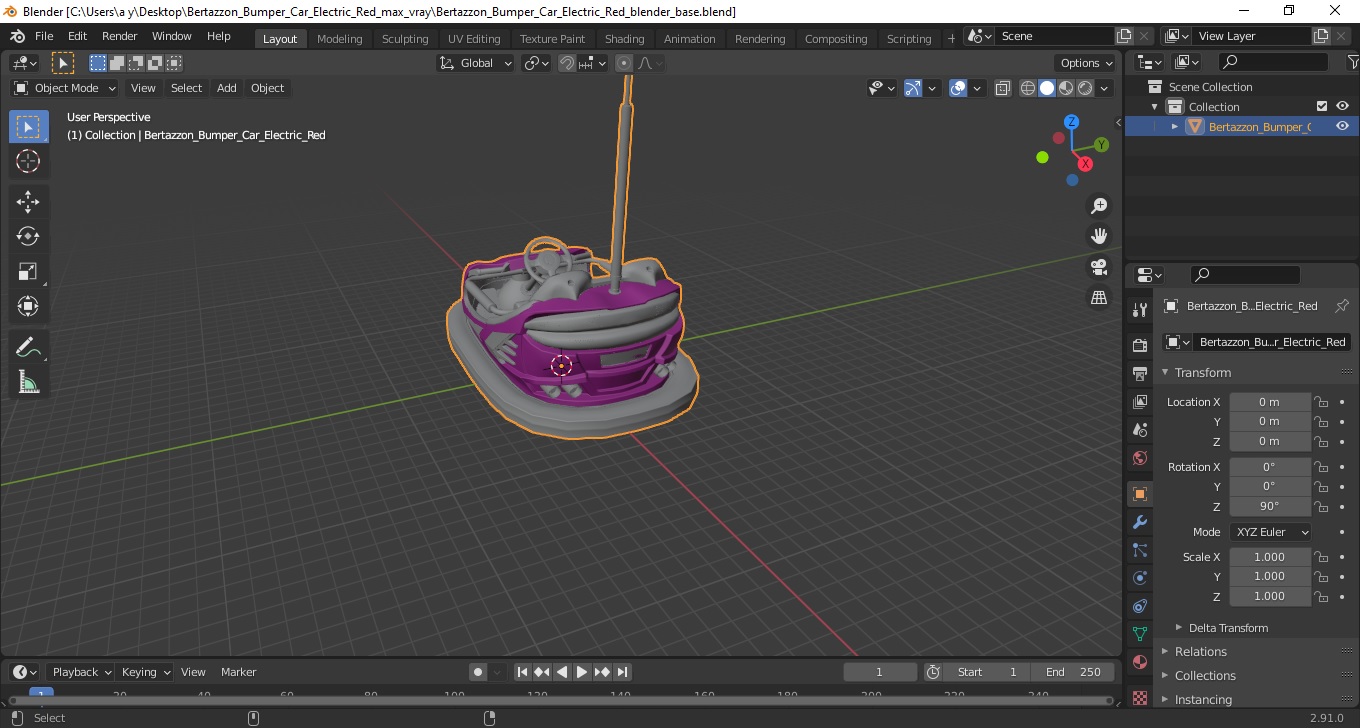1360x728 pixels.
Task: Open the File menu
Action: (44, 36)
